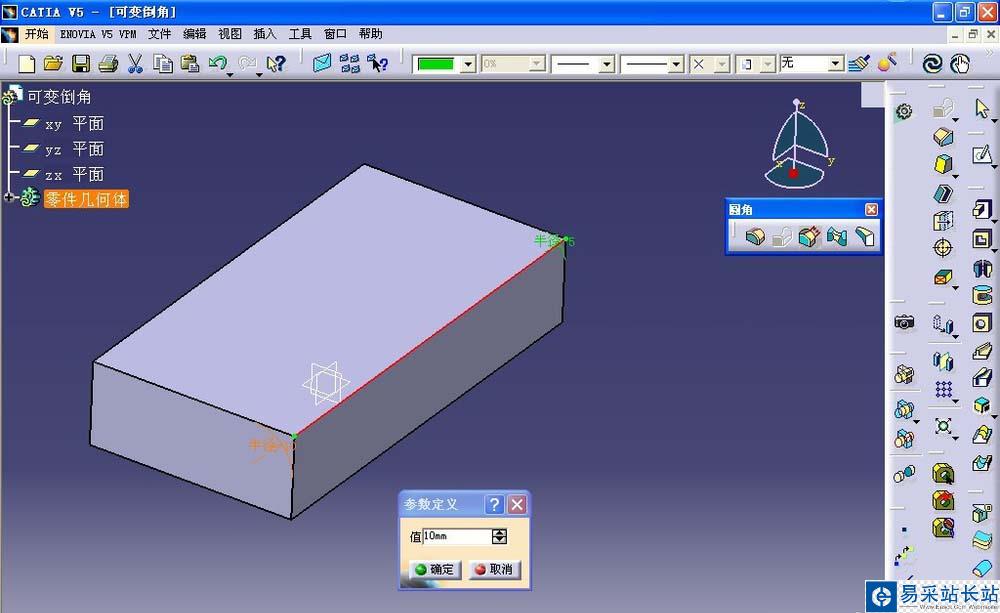The image size is (1000, 613).
Task: Select 零件几何体 in the specification tree
Action: (86, 199)
